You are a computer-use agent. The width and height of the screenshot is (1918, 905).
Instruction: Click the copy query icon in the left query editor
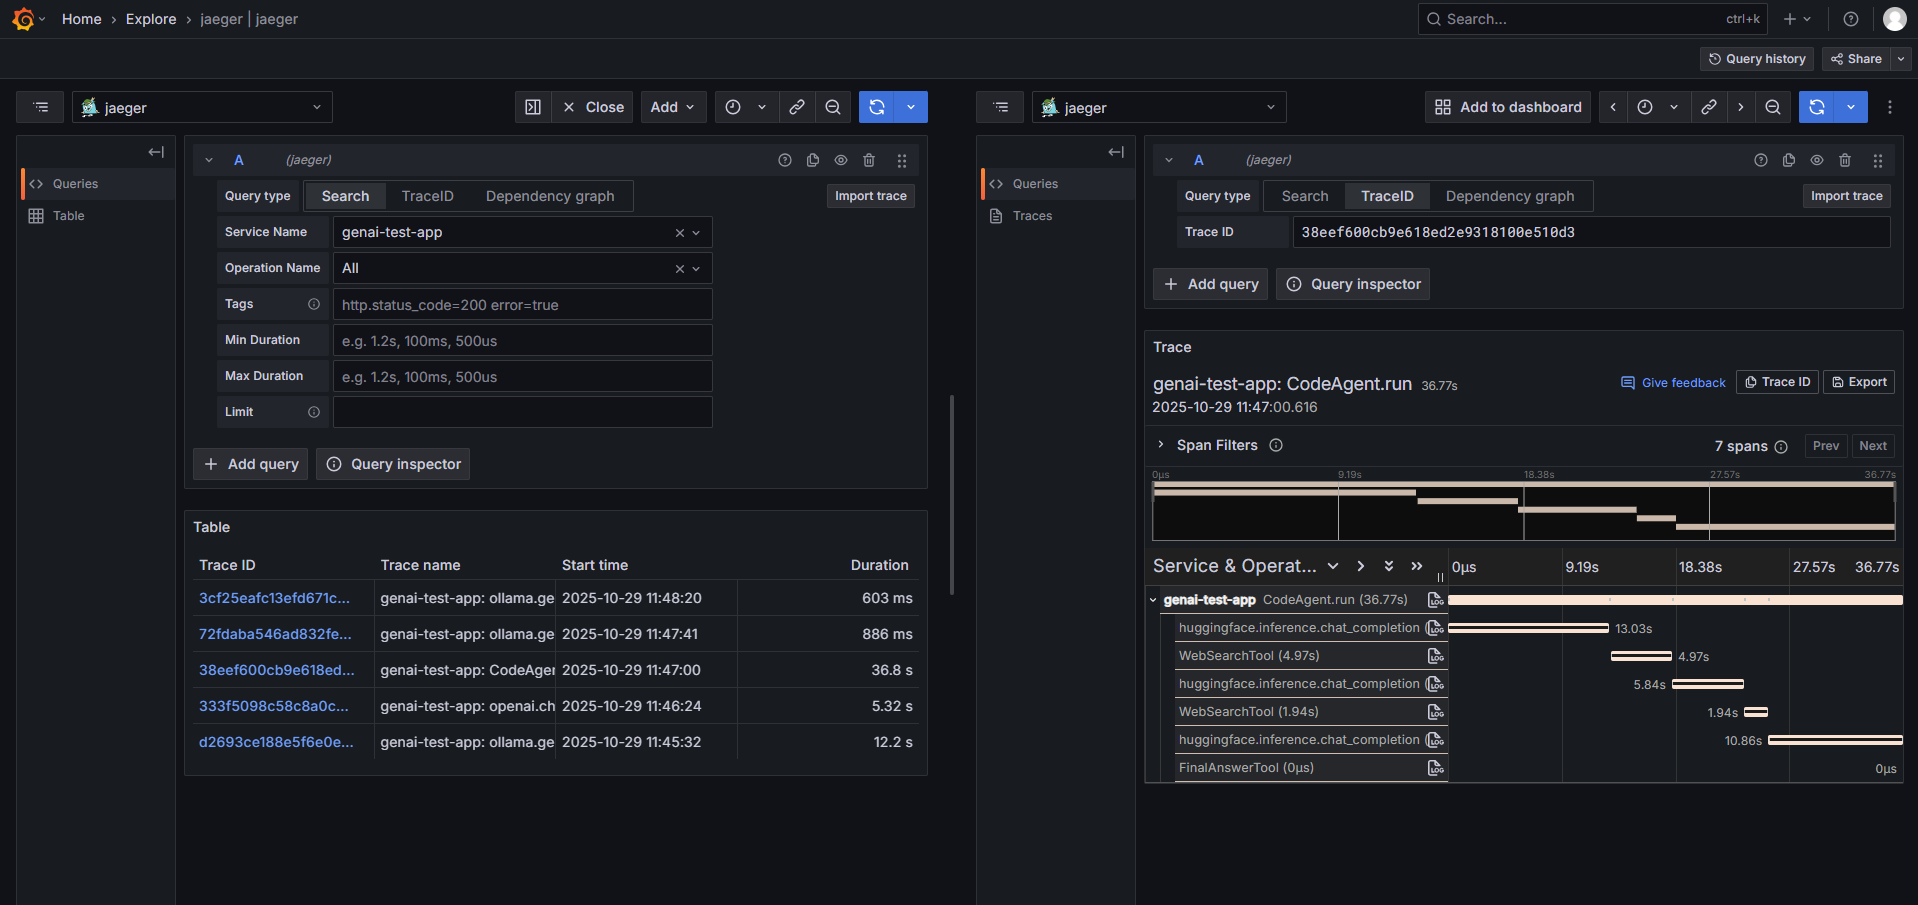[812, 160]
